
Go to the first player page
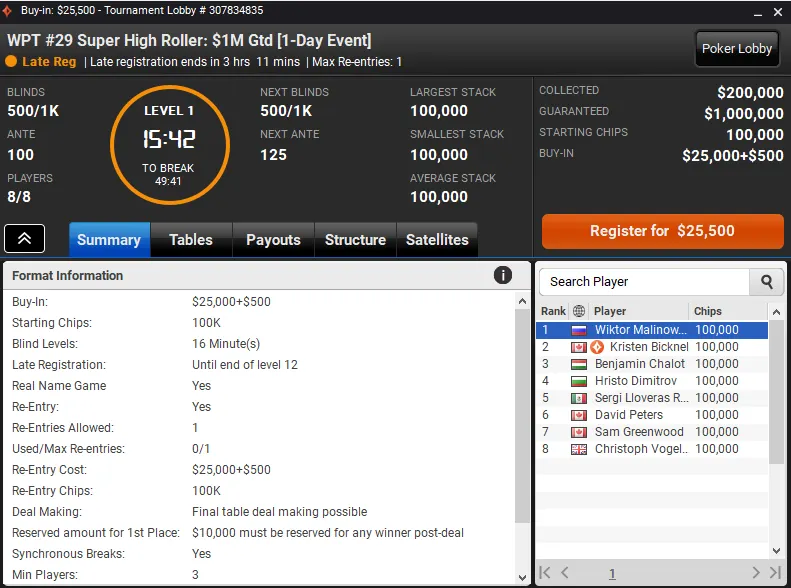pos(546,573)
